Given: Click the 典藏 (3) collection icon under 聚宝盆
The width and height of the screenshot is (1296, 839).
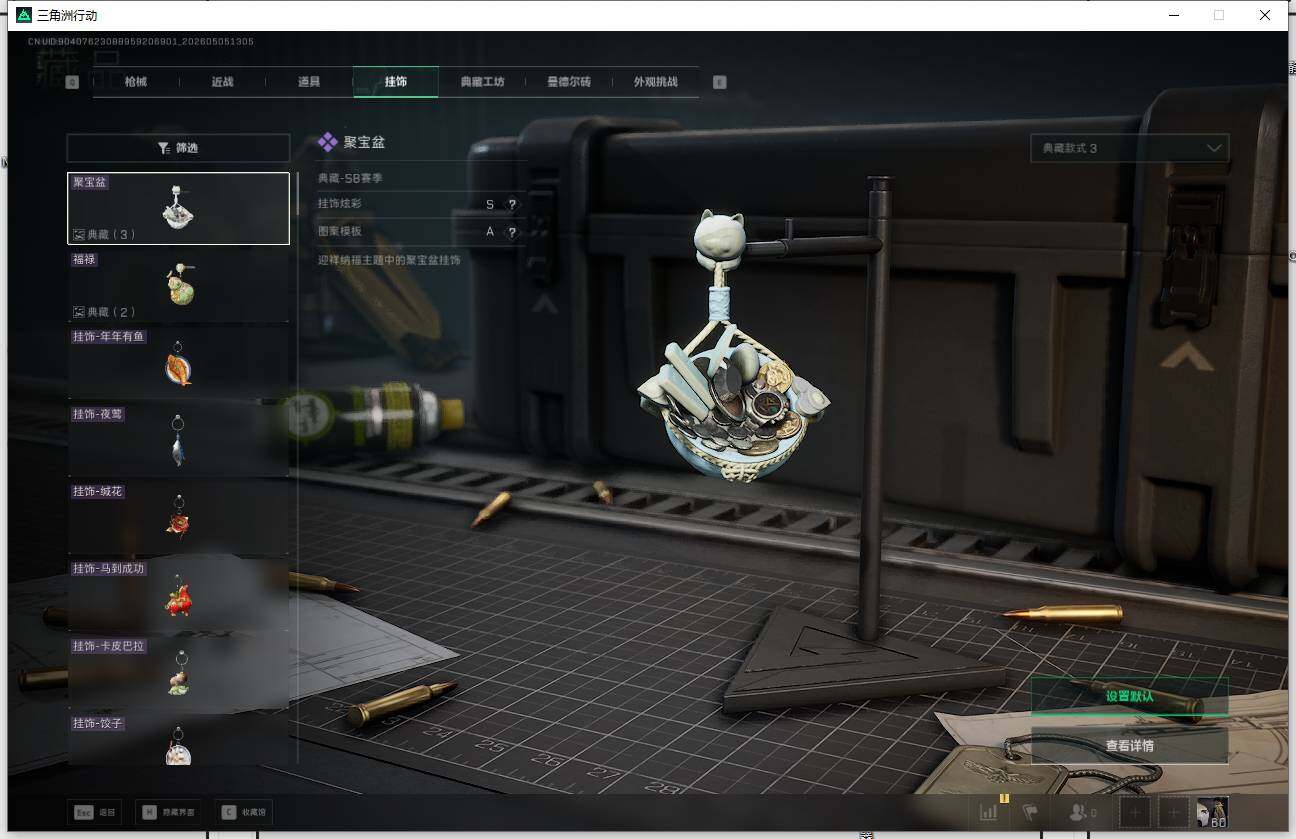Looking at the screenshot, I should (80, 235).
